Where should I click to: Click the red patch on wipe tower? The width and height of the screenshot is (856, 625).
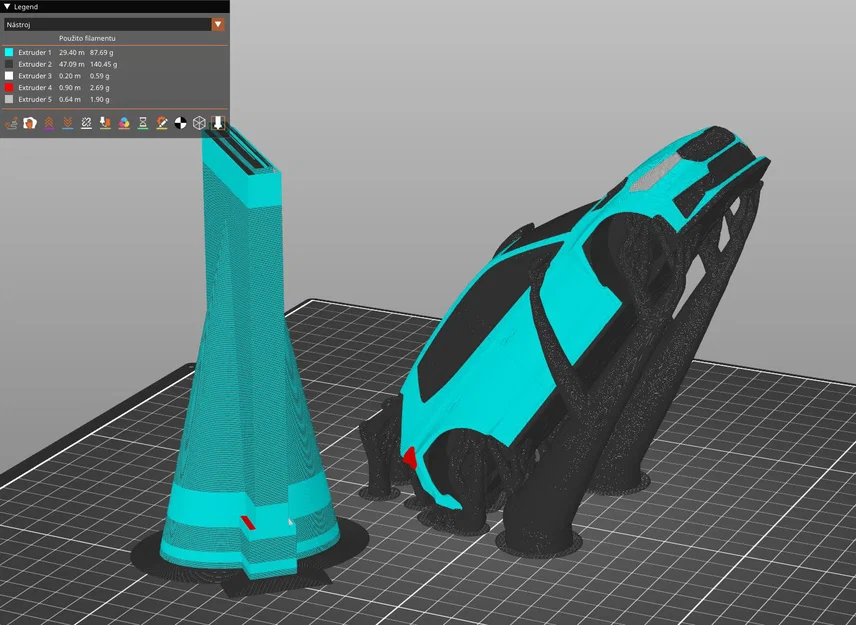click(x=248, y=522)
